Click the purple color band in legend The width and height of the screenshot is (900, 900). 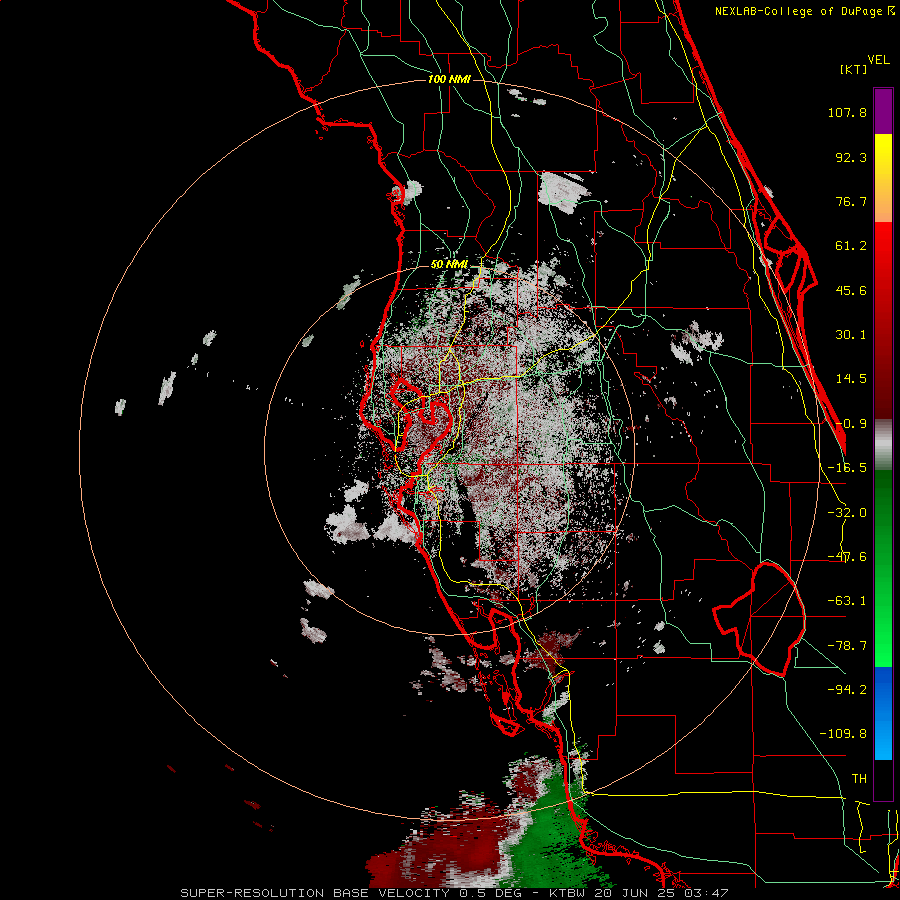tap(883, 111)
